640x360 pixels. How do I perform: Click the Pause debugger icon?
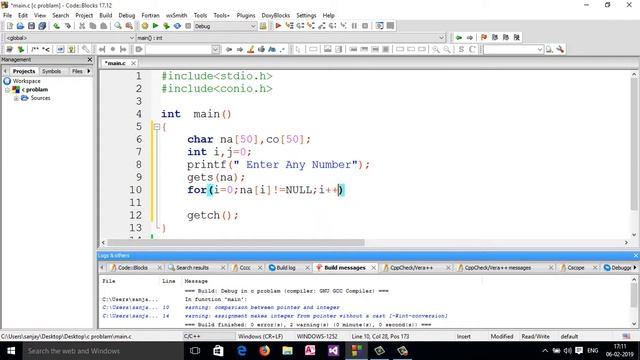[354, 26]
